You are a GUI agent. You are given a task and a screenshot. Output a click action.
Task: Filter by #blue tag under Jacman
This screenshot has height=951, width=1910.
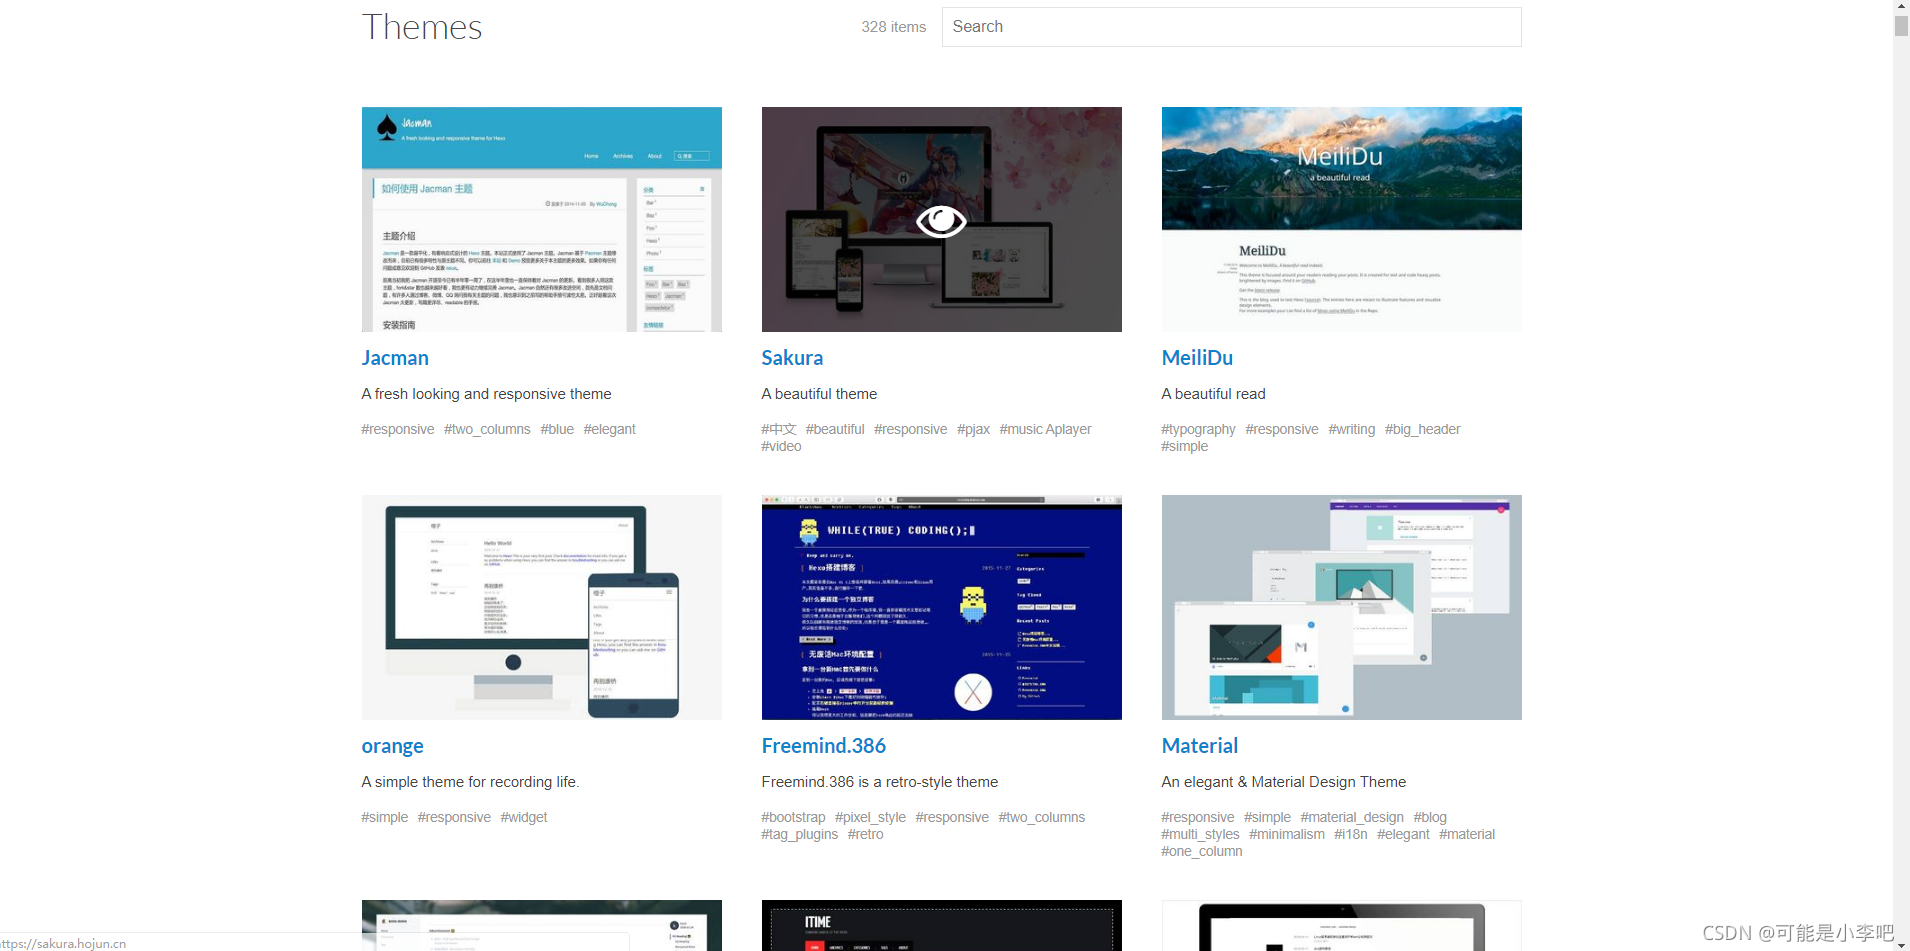point(557,429)
